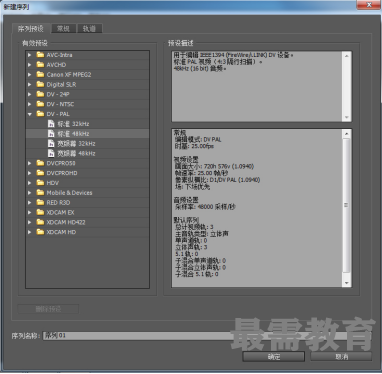This screenshot has height=374, width=382.
Task: Select the 标准 32kHz preset
Action: click(87, 124)
